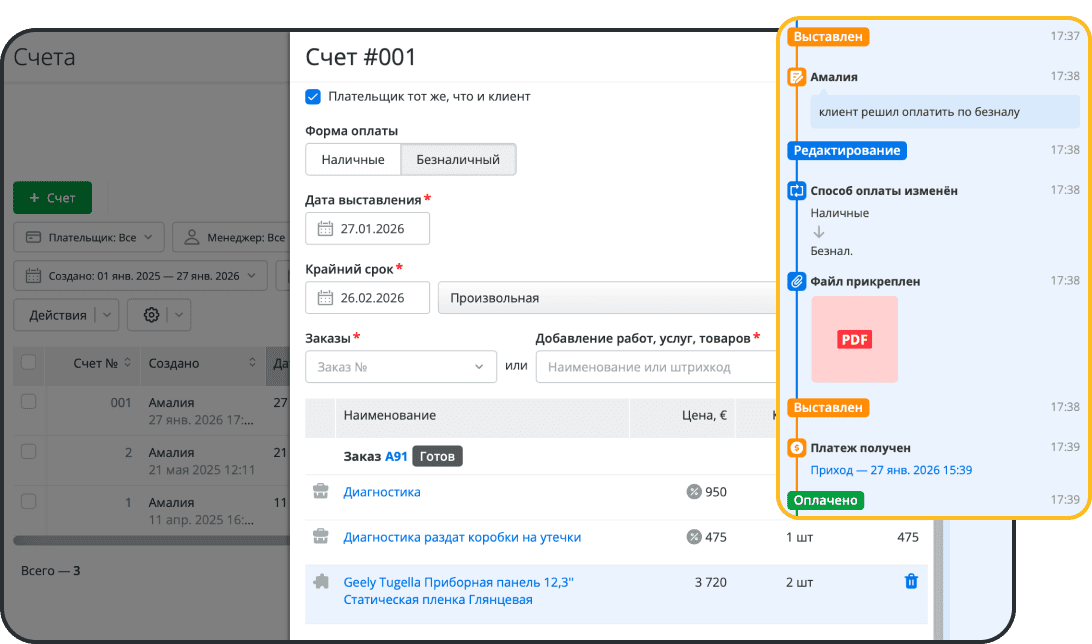The height and width of the screenshot is (644, 1092).
Task: Click the trash icon on Geely Tugella row
Action: pos(910,581)
